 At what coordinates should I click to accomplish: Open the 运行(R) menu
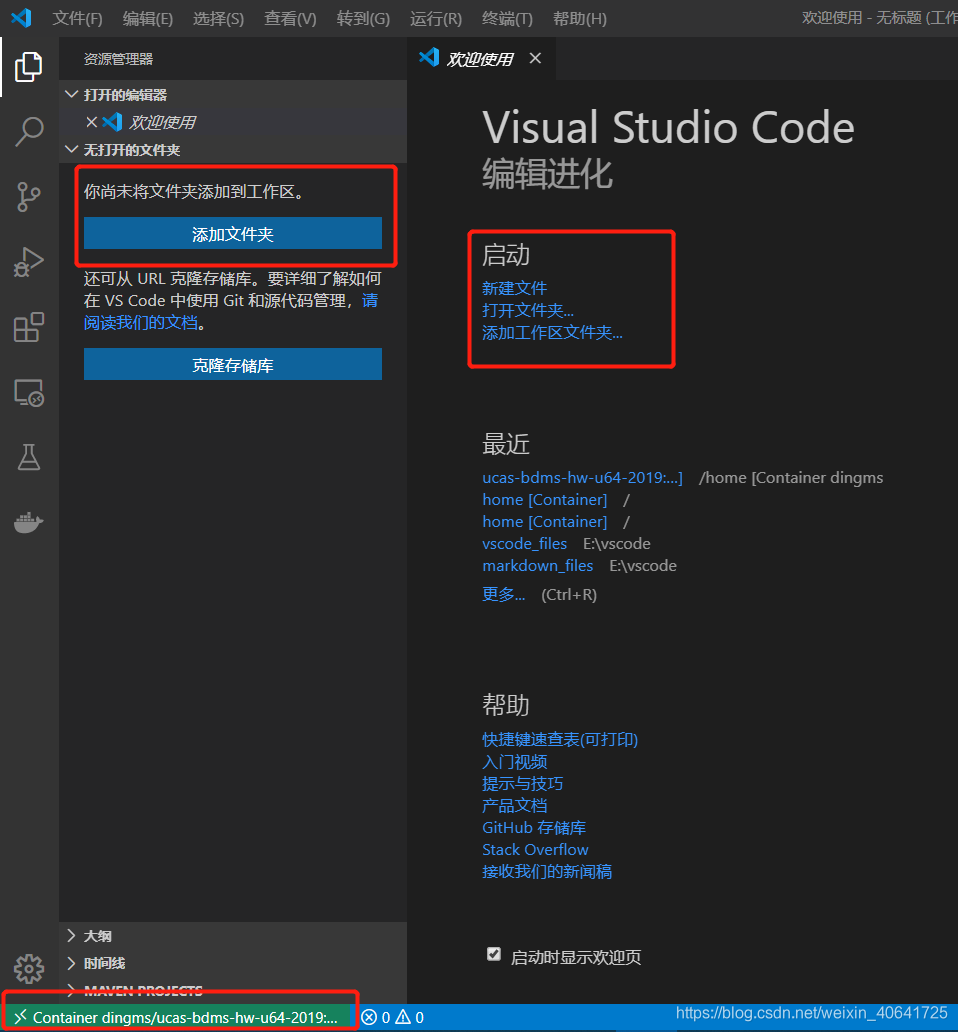click(x=436, y=18)
